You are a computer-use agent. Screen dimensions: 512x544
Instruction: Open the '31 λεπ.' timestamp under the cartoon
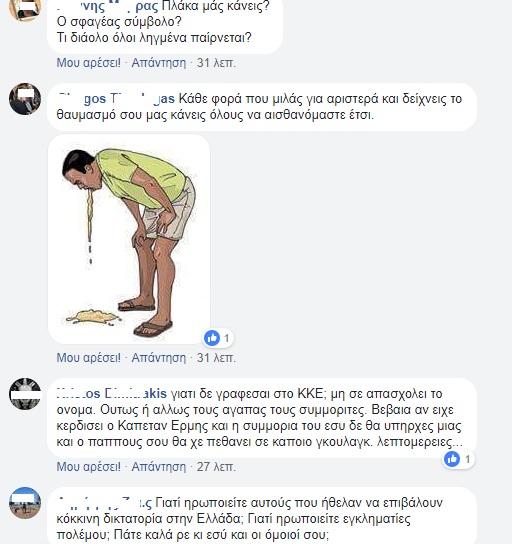point(216,357)
